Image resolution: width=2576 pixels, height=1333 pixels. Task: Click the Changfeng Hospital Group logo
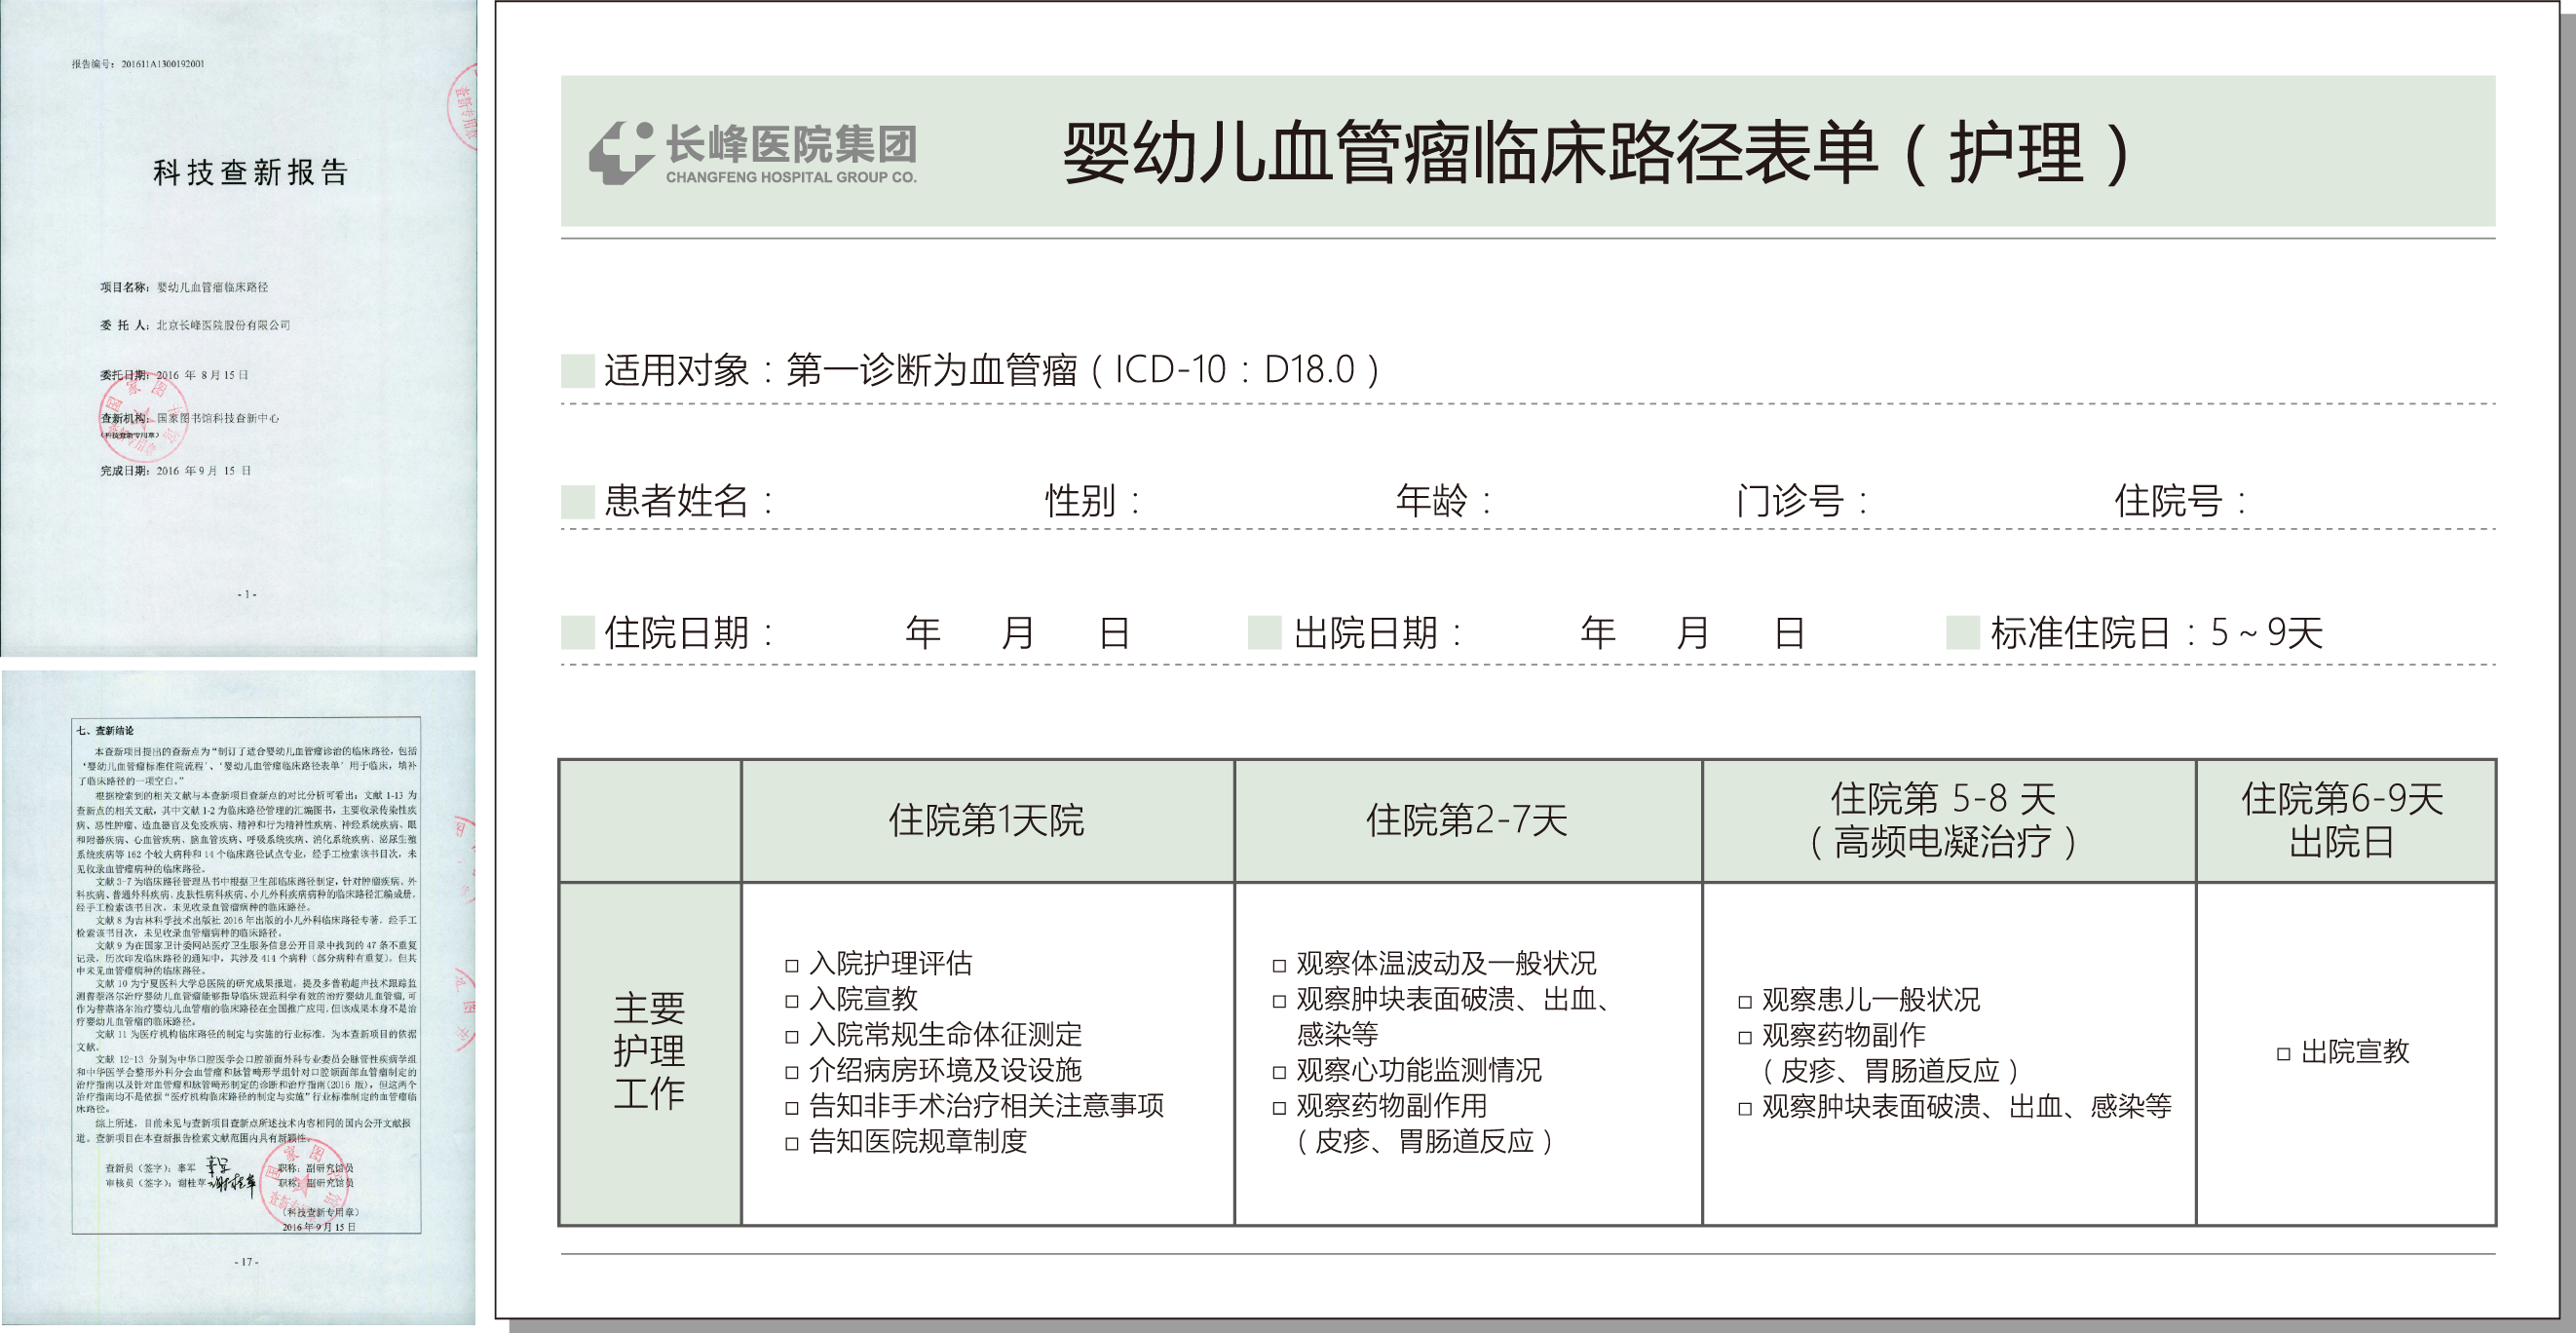coord(752,153)
